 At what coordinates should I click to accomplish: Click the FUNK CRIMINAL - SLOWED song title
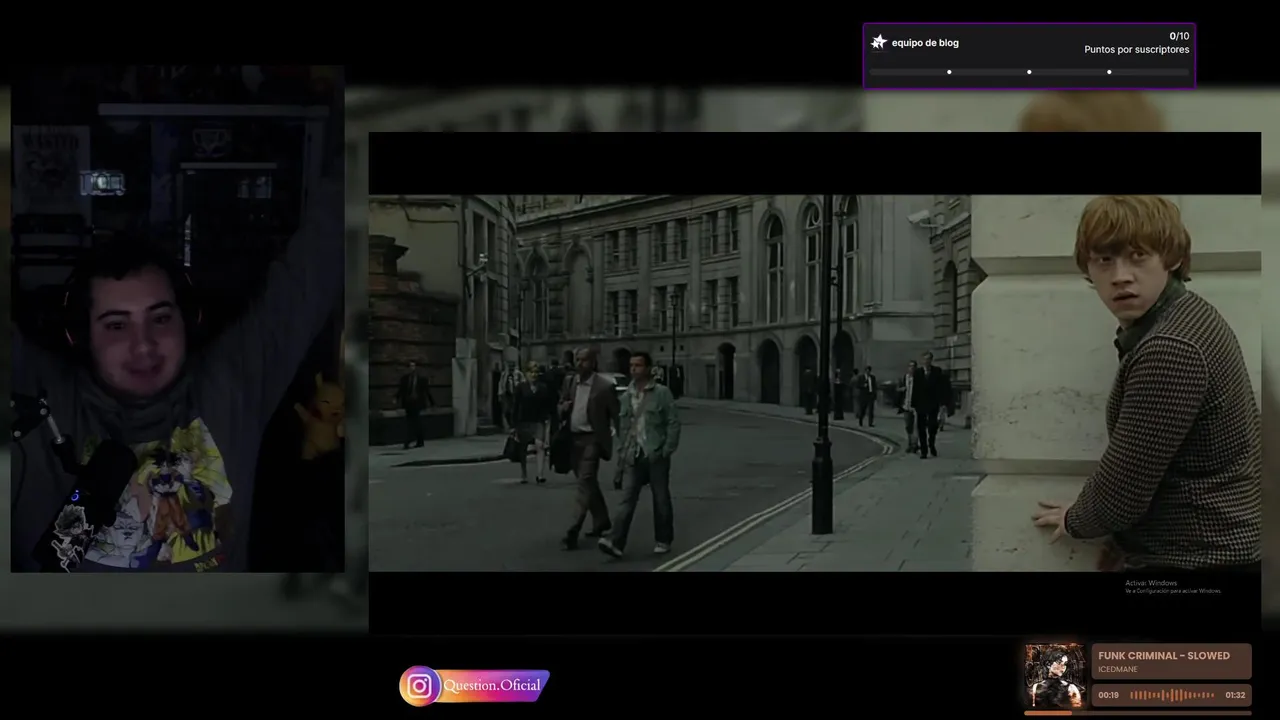(1164, 656)
